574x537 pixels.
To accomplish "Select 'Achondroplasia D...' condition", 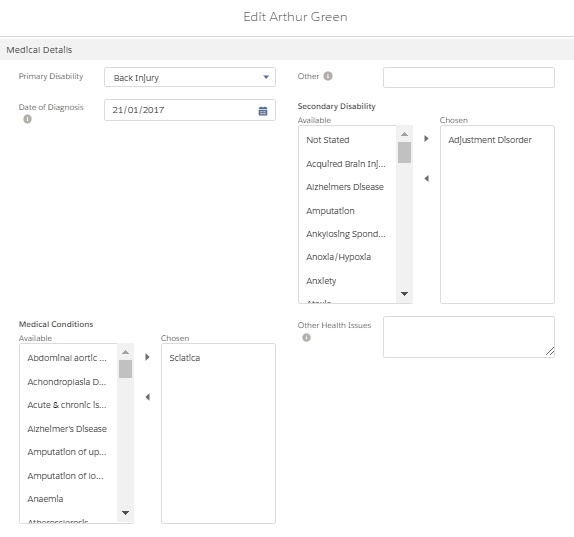I will 68,382.
